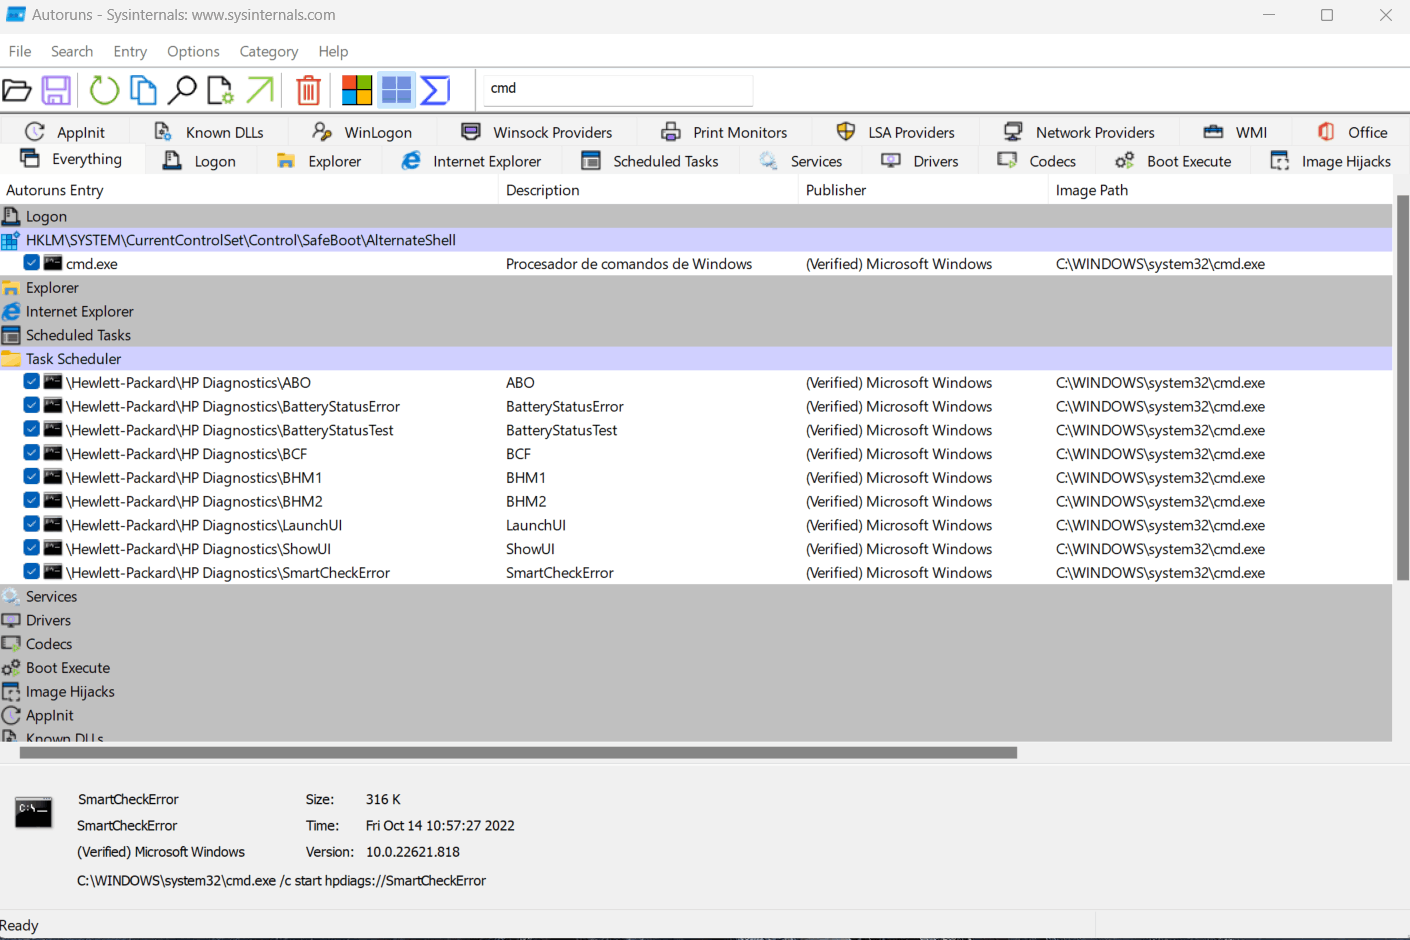Select the Image Hijacks section row in the list
The height and width of the screenshot is (940, 1410).
[696, 691]
